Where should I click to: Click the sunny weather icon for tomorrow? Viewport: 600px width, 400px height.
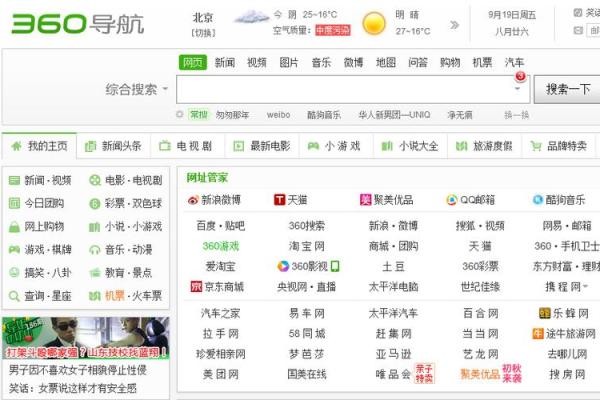point(374,23)
